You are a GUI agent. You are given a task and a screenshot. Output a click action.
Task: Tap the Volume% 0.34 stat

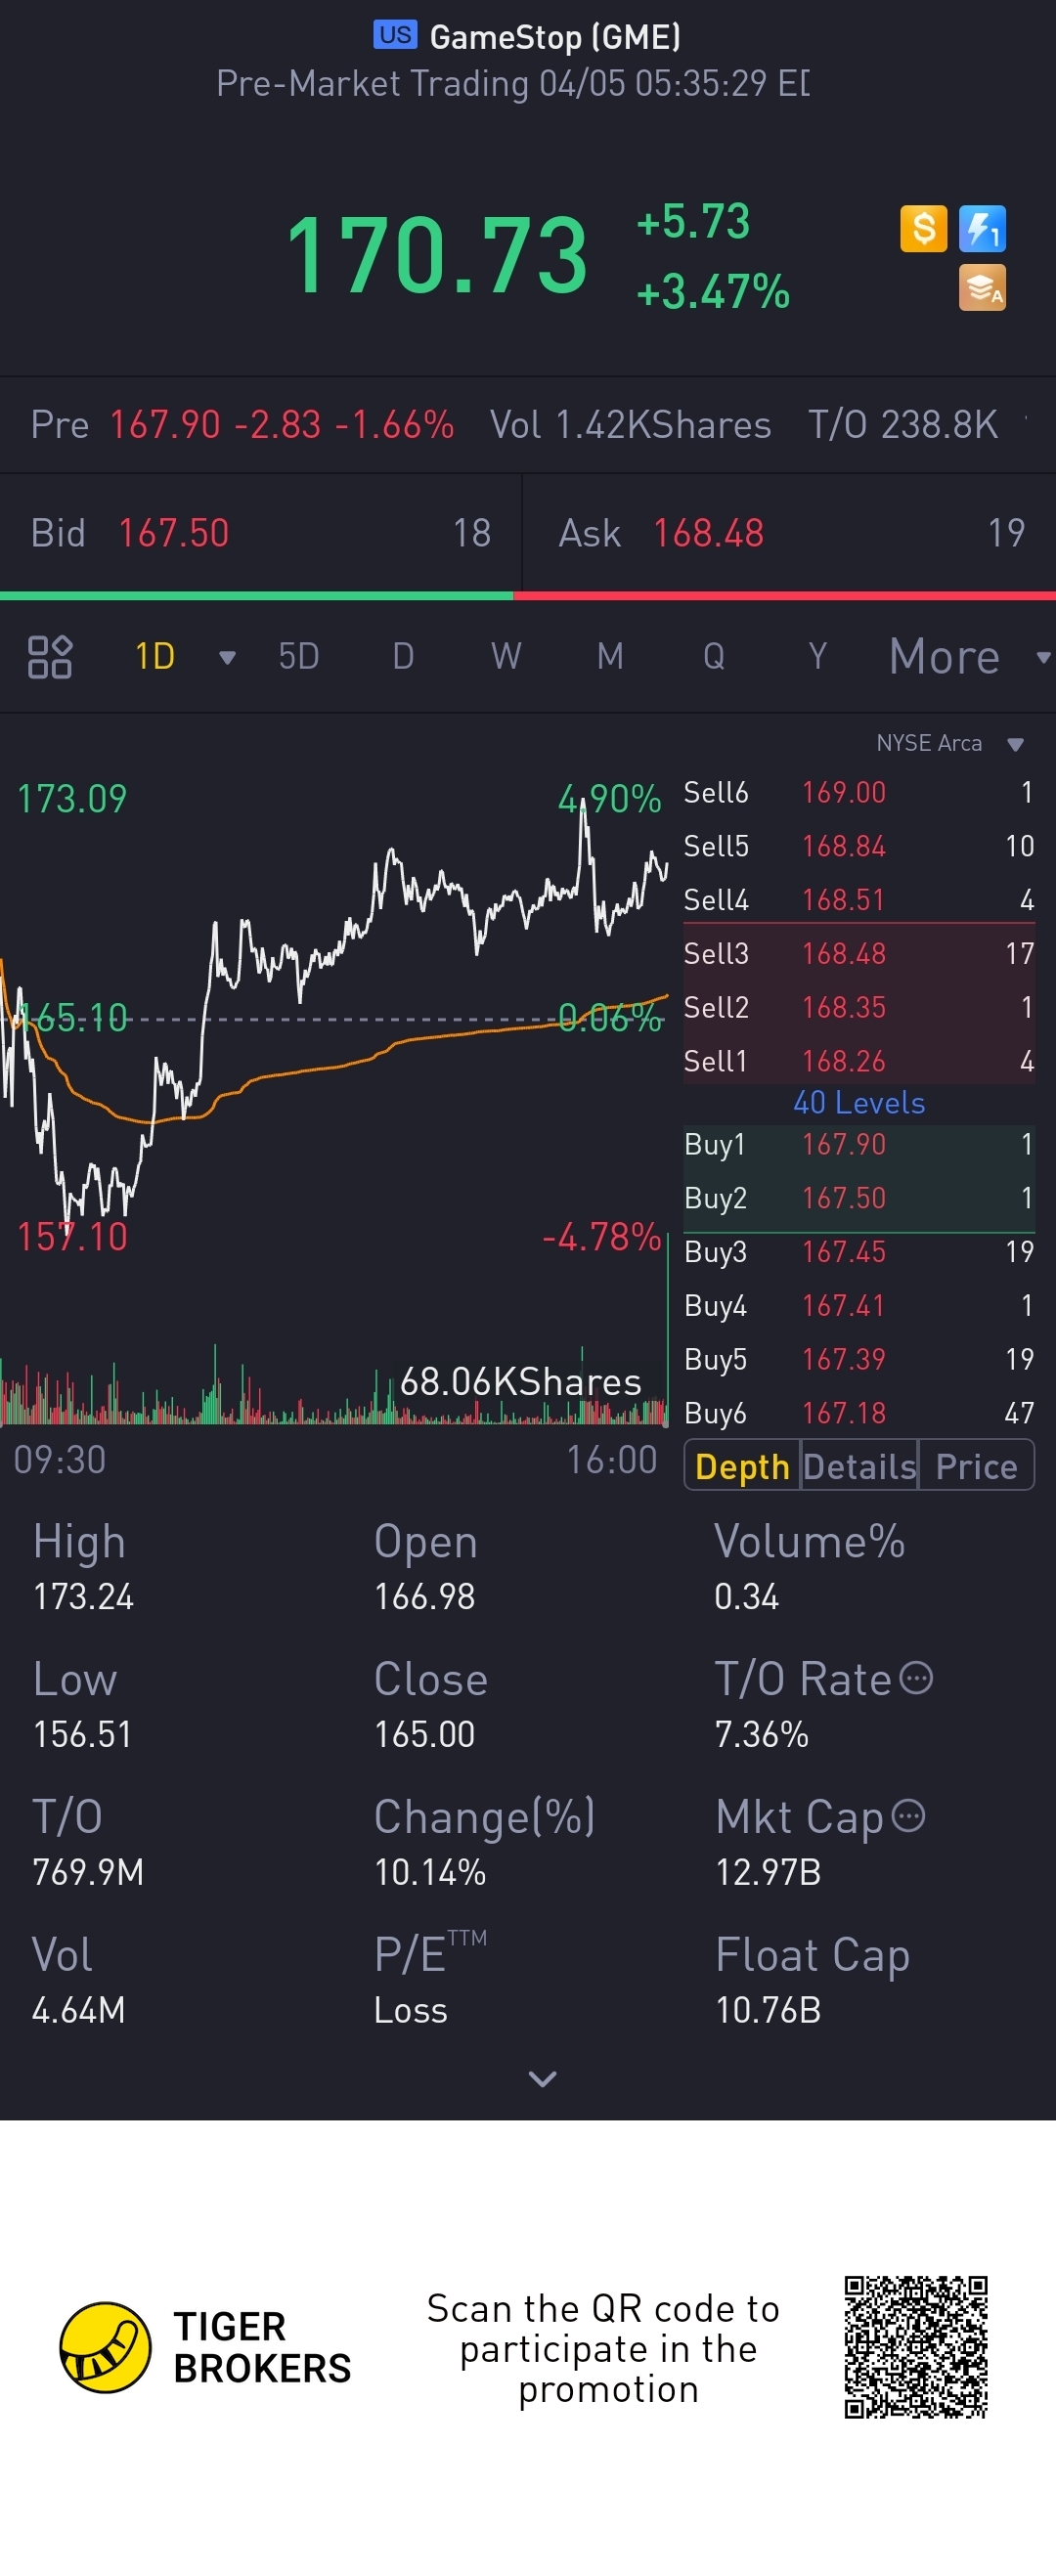coord(810,1568)
